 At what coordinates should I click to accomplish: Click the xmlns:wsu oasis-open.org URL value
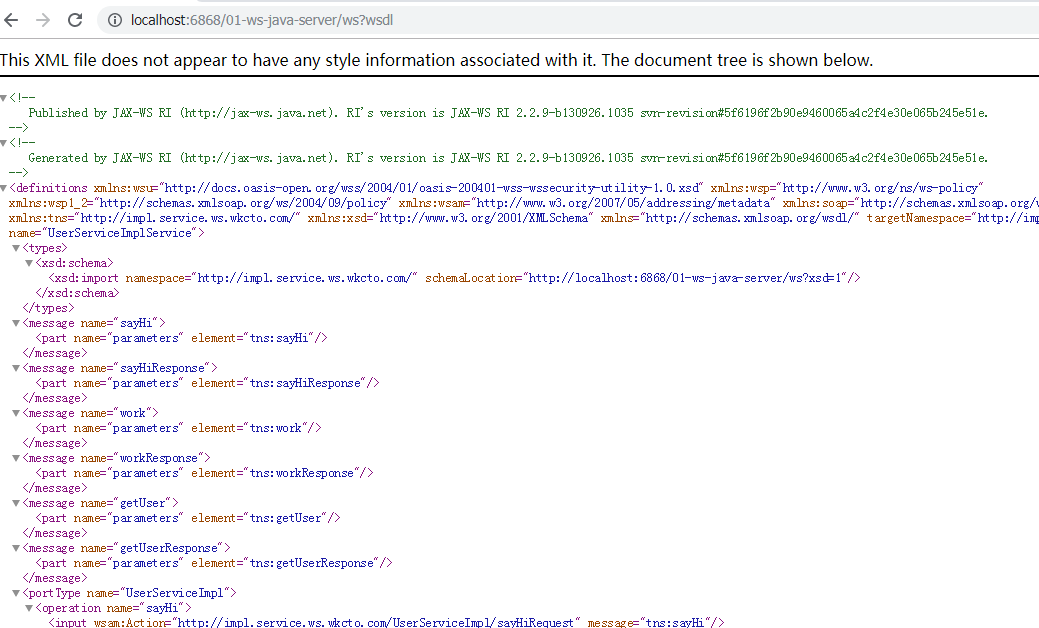pos(432,188)
